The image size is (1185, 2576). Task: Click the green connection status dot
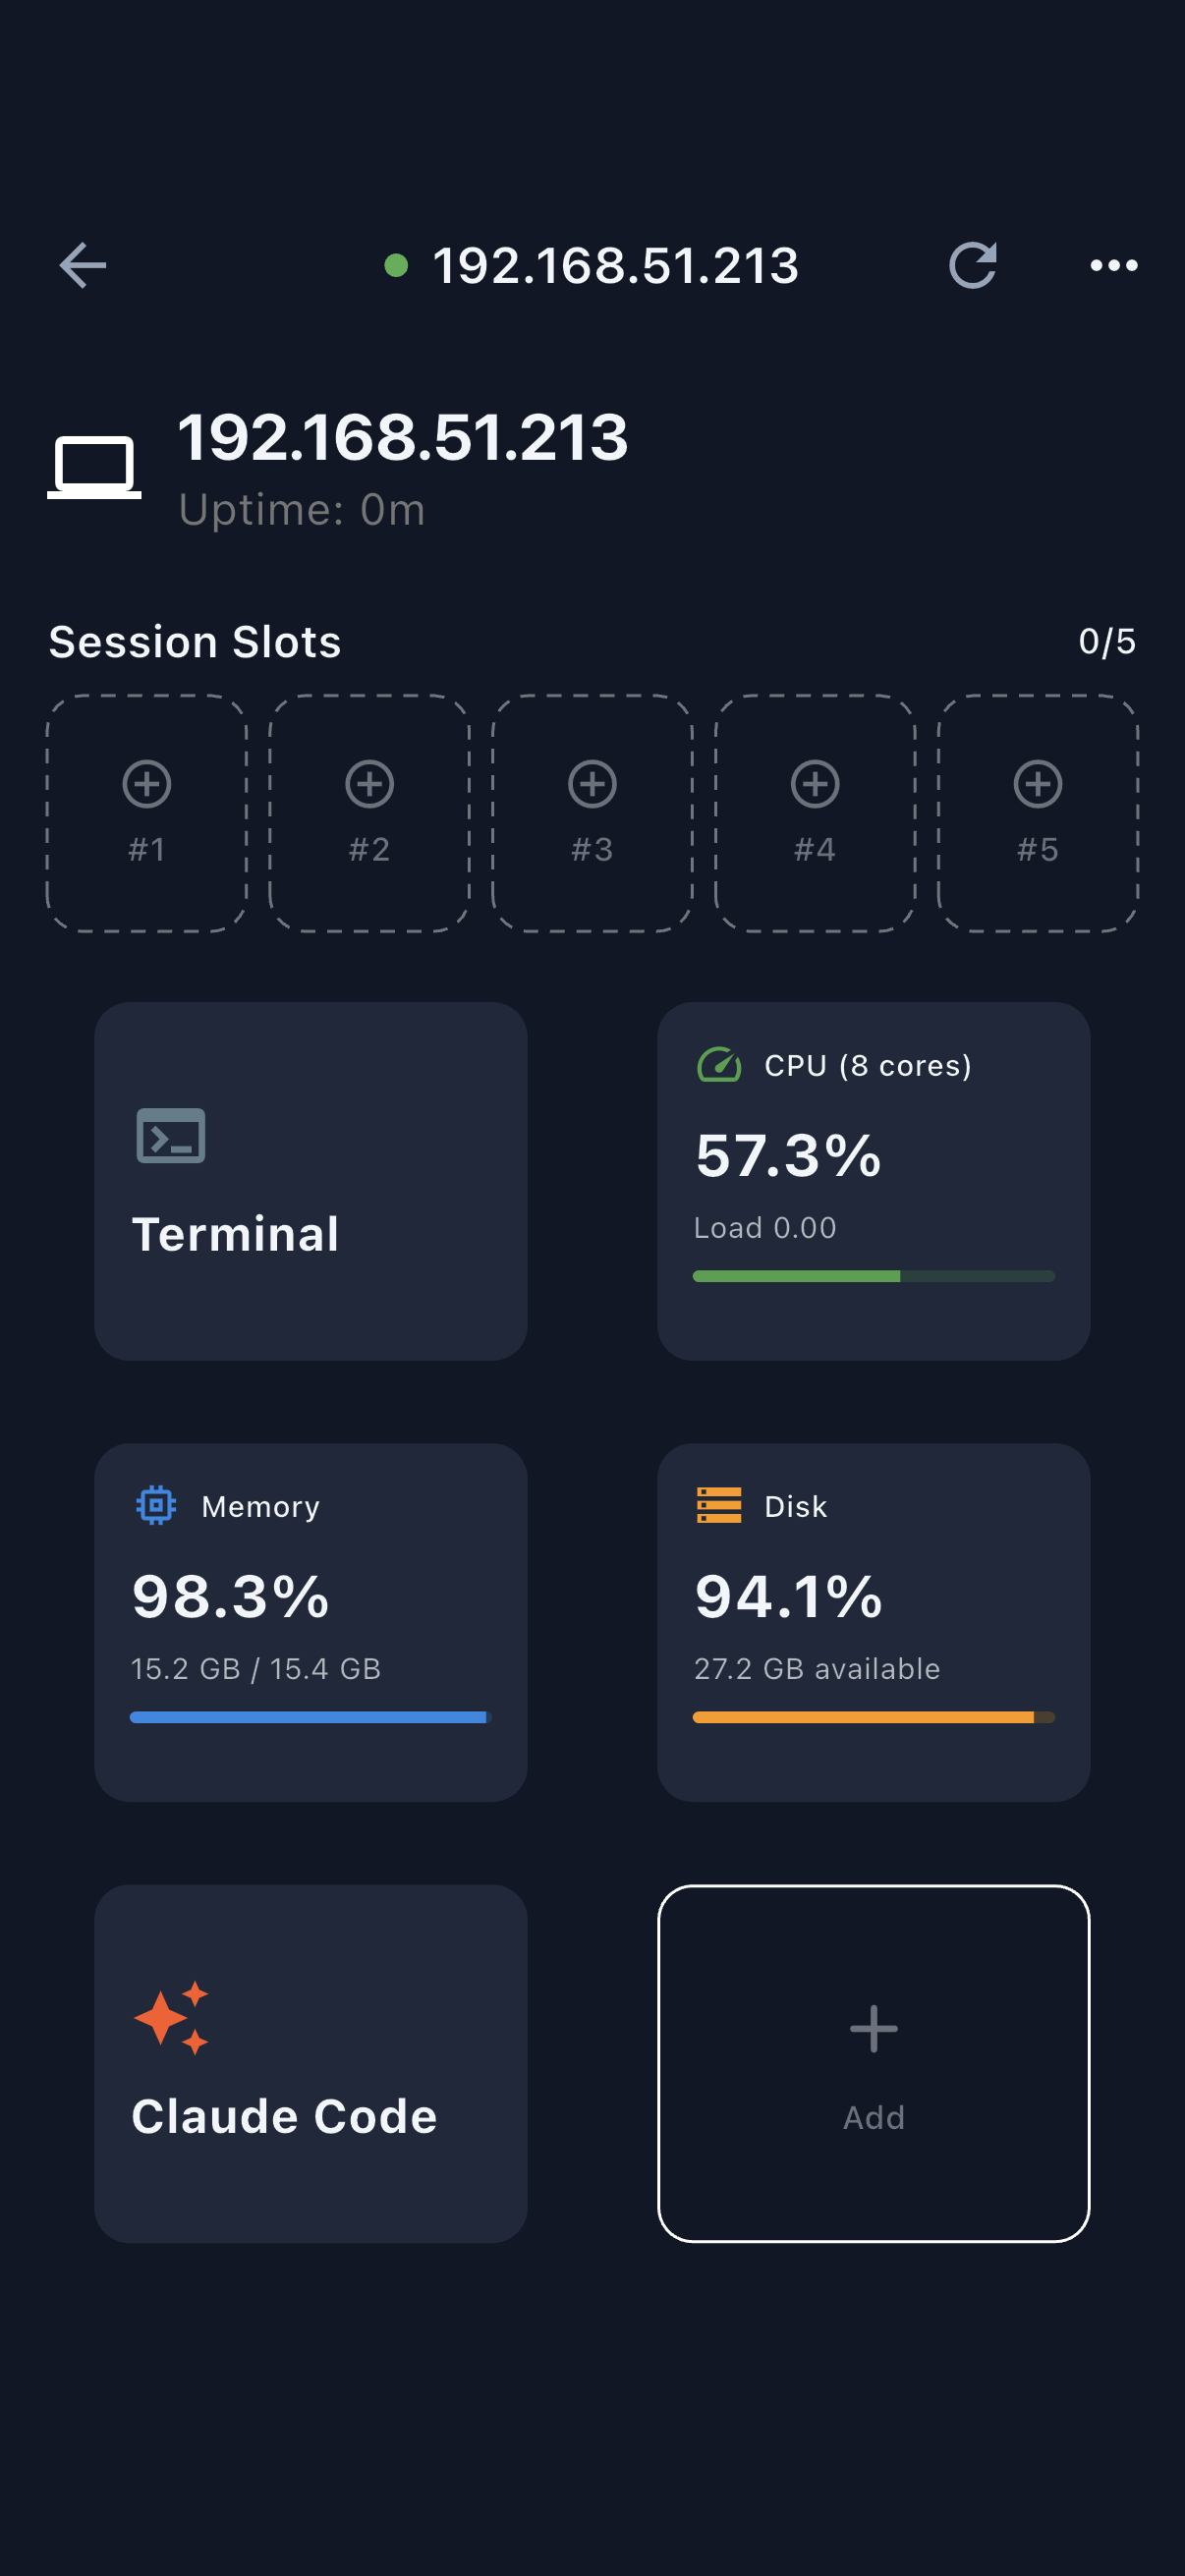pyautogui.click(x=398, y=264)
